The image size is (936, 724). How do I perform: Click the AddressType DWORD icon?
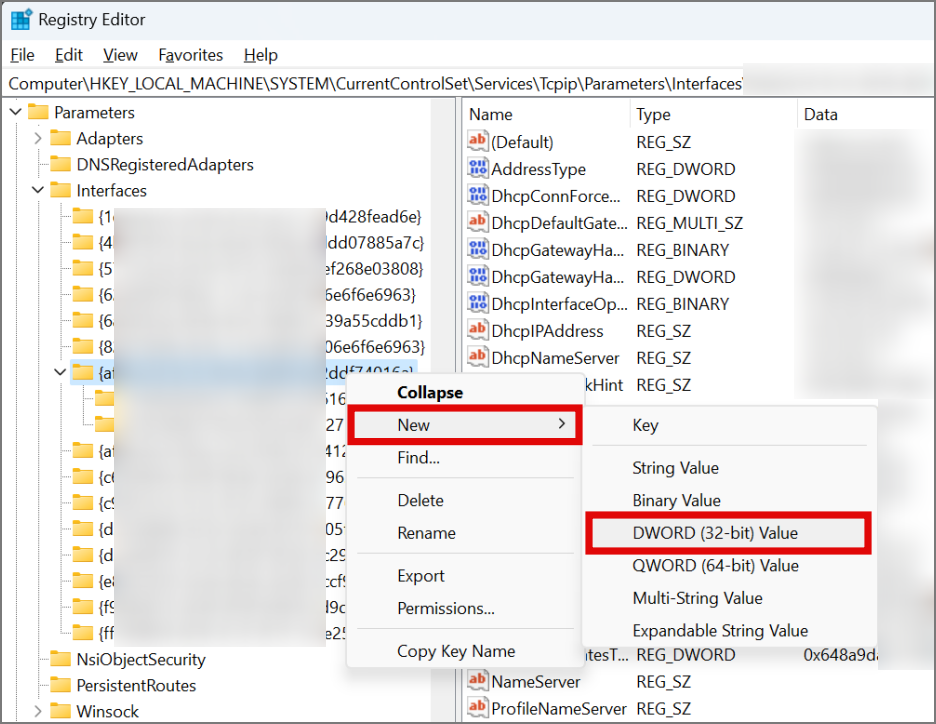click(478, 168)
